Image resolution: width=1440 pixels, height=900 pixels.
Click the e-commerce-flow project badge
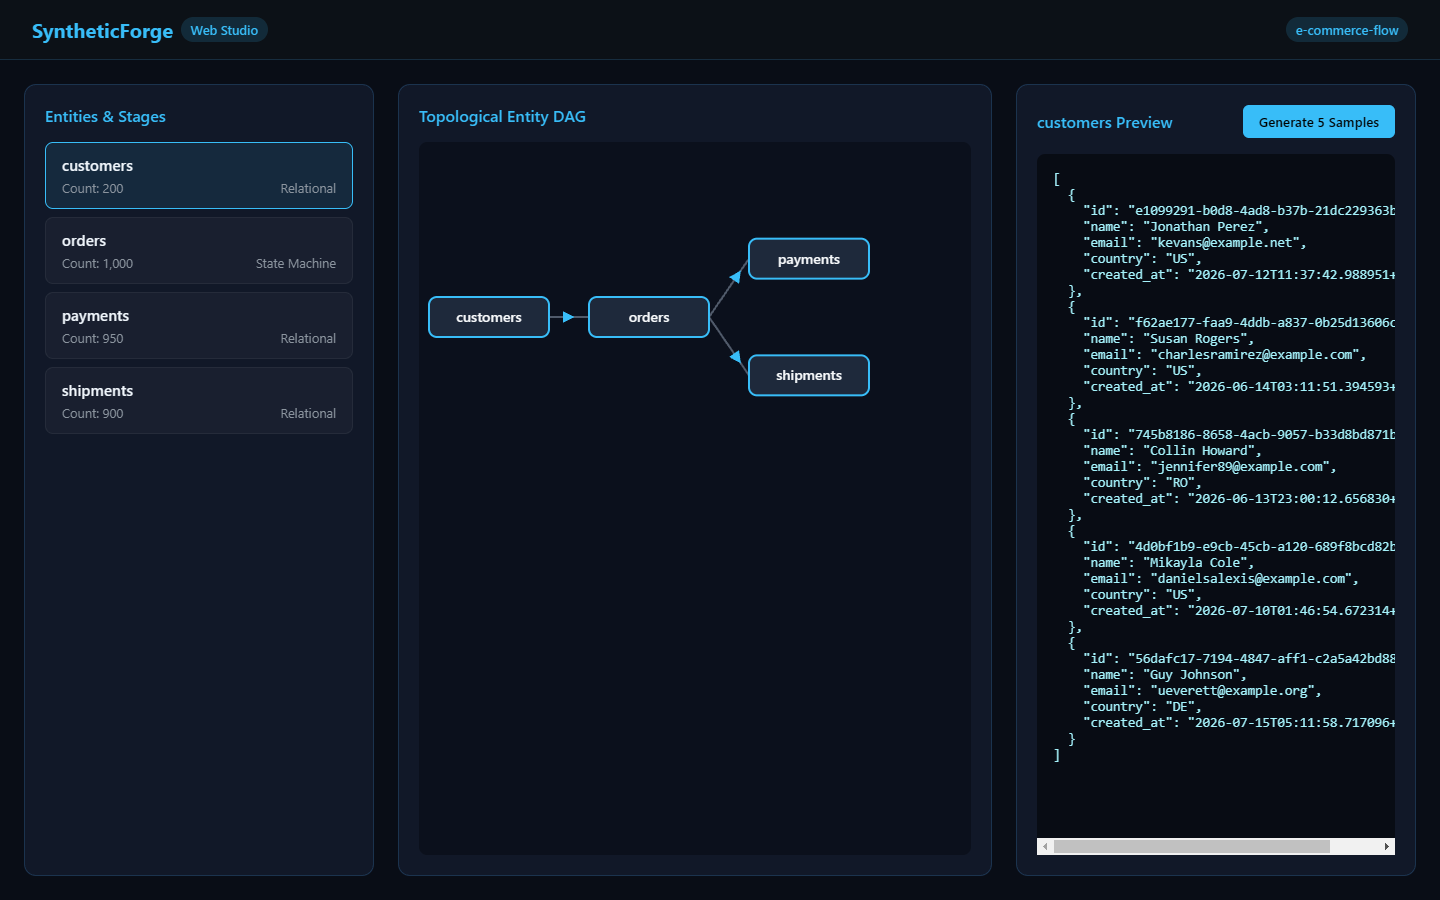[1347, 30]
